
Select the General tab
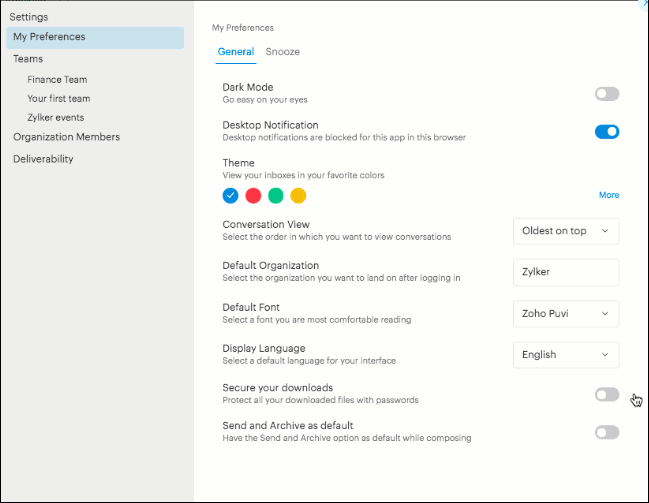point(236,52)
